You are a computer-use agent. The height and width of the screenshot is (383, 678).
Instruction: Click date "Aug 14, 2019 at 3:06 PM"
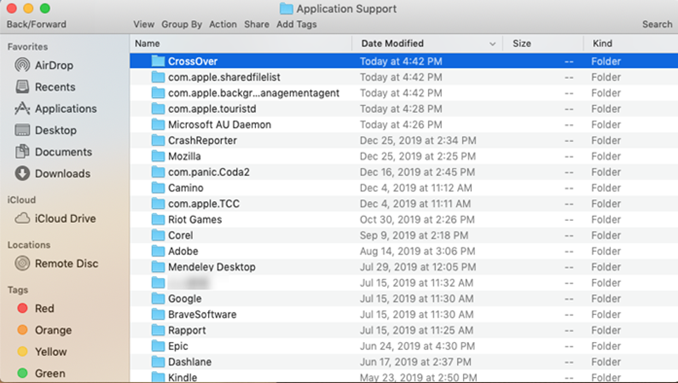[417, 251]
